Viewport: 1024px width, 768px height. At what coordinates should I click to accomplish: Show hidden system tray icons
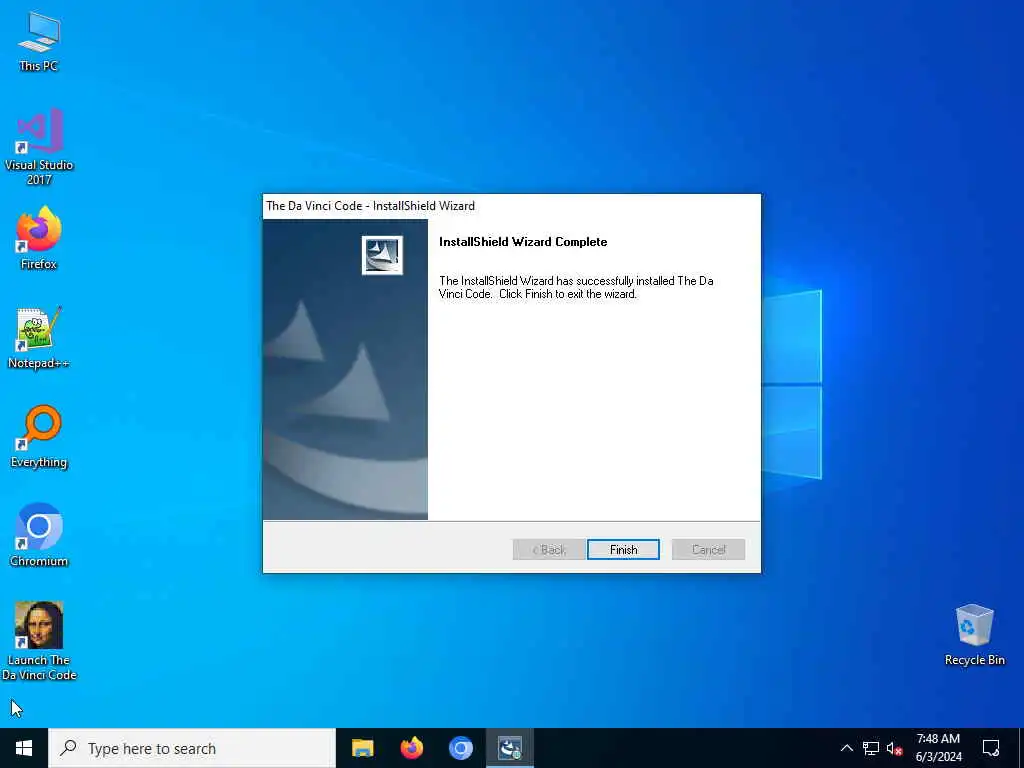click(x=846, y=748)
